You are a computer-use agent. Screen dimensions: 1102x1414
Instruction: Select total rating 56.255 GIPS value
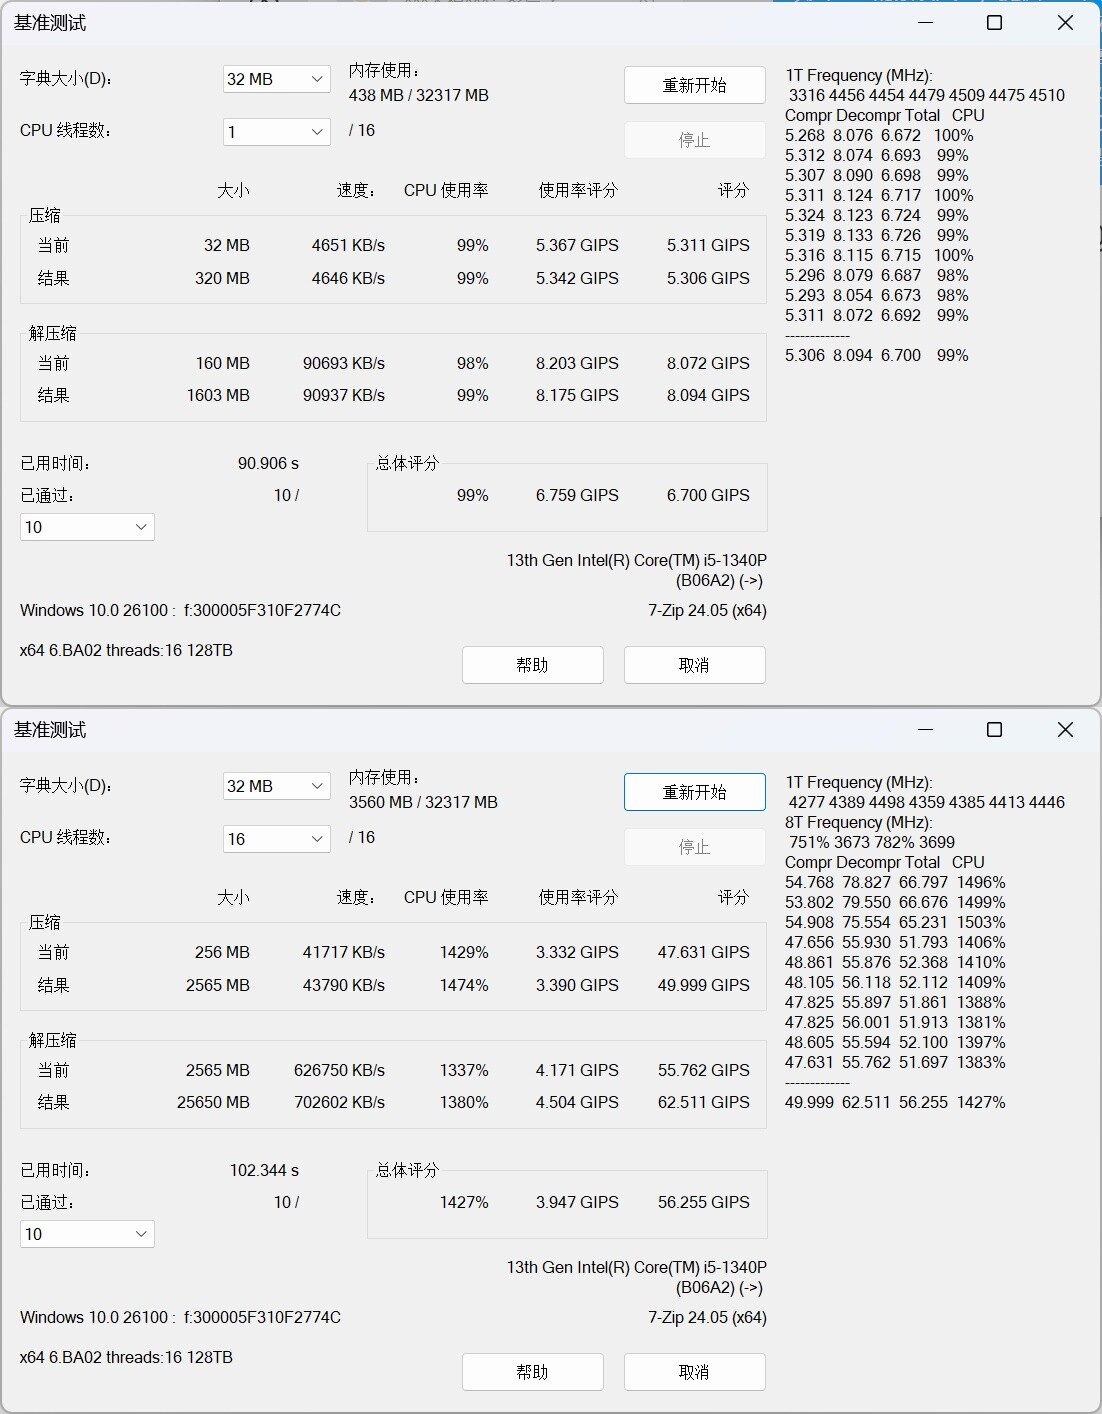pos(704,1202)
